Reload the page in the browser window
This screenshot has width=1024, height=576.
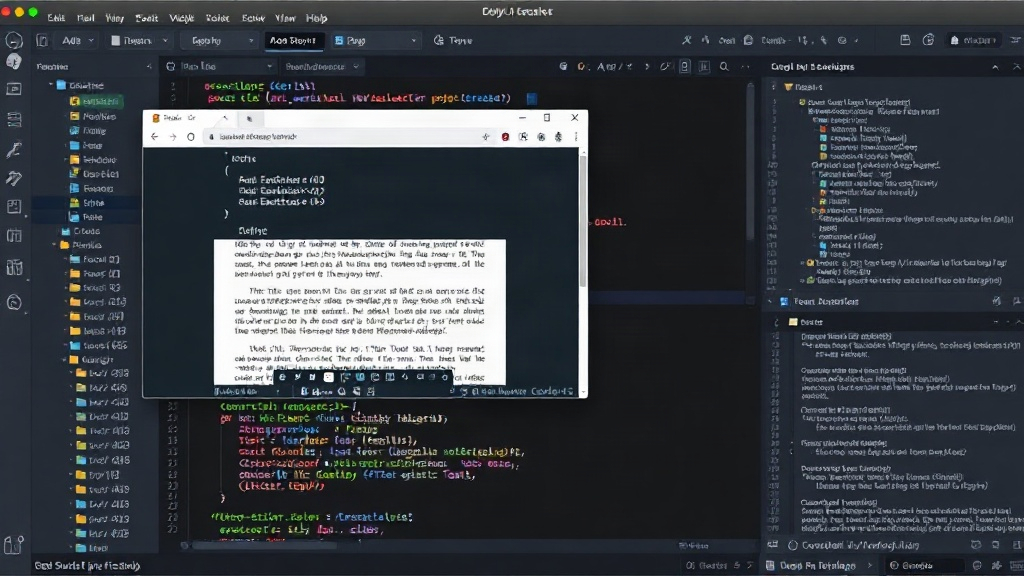click(191, 136)
